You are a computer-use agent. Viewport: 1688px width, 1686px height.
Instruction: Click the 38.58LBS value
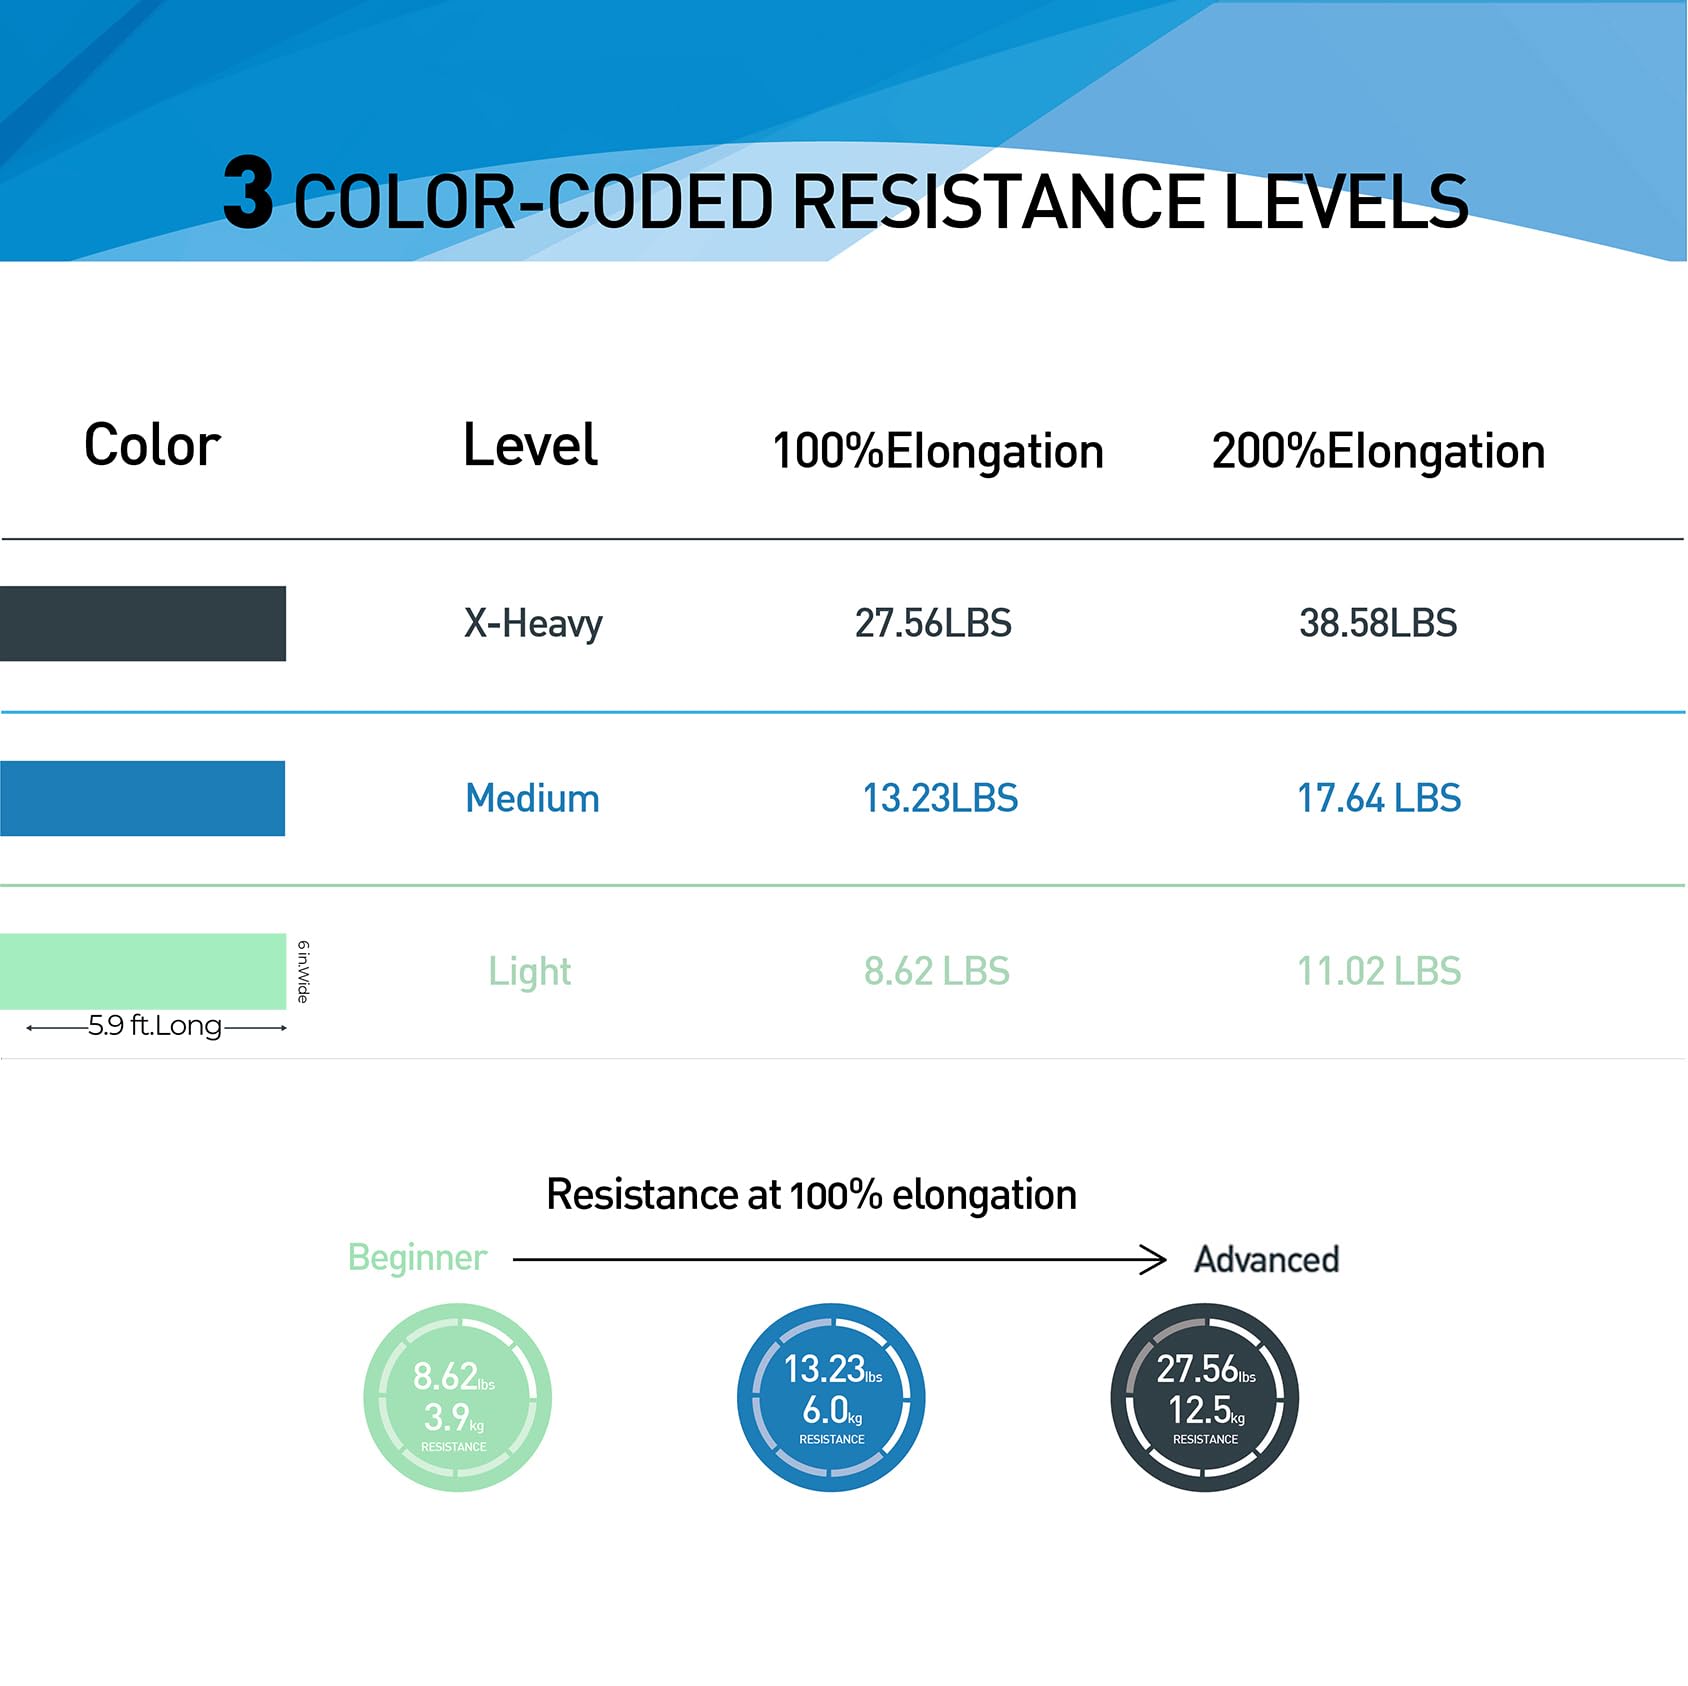(1378, 623)
